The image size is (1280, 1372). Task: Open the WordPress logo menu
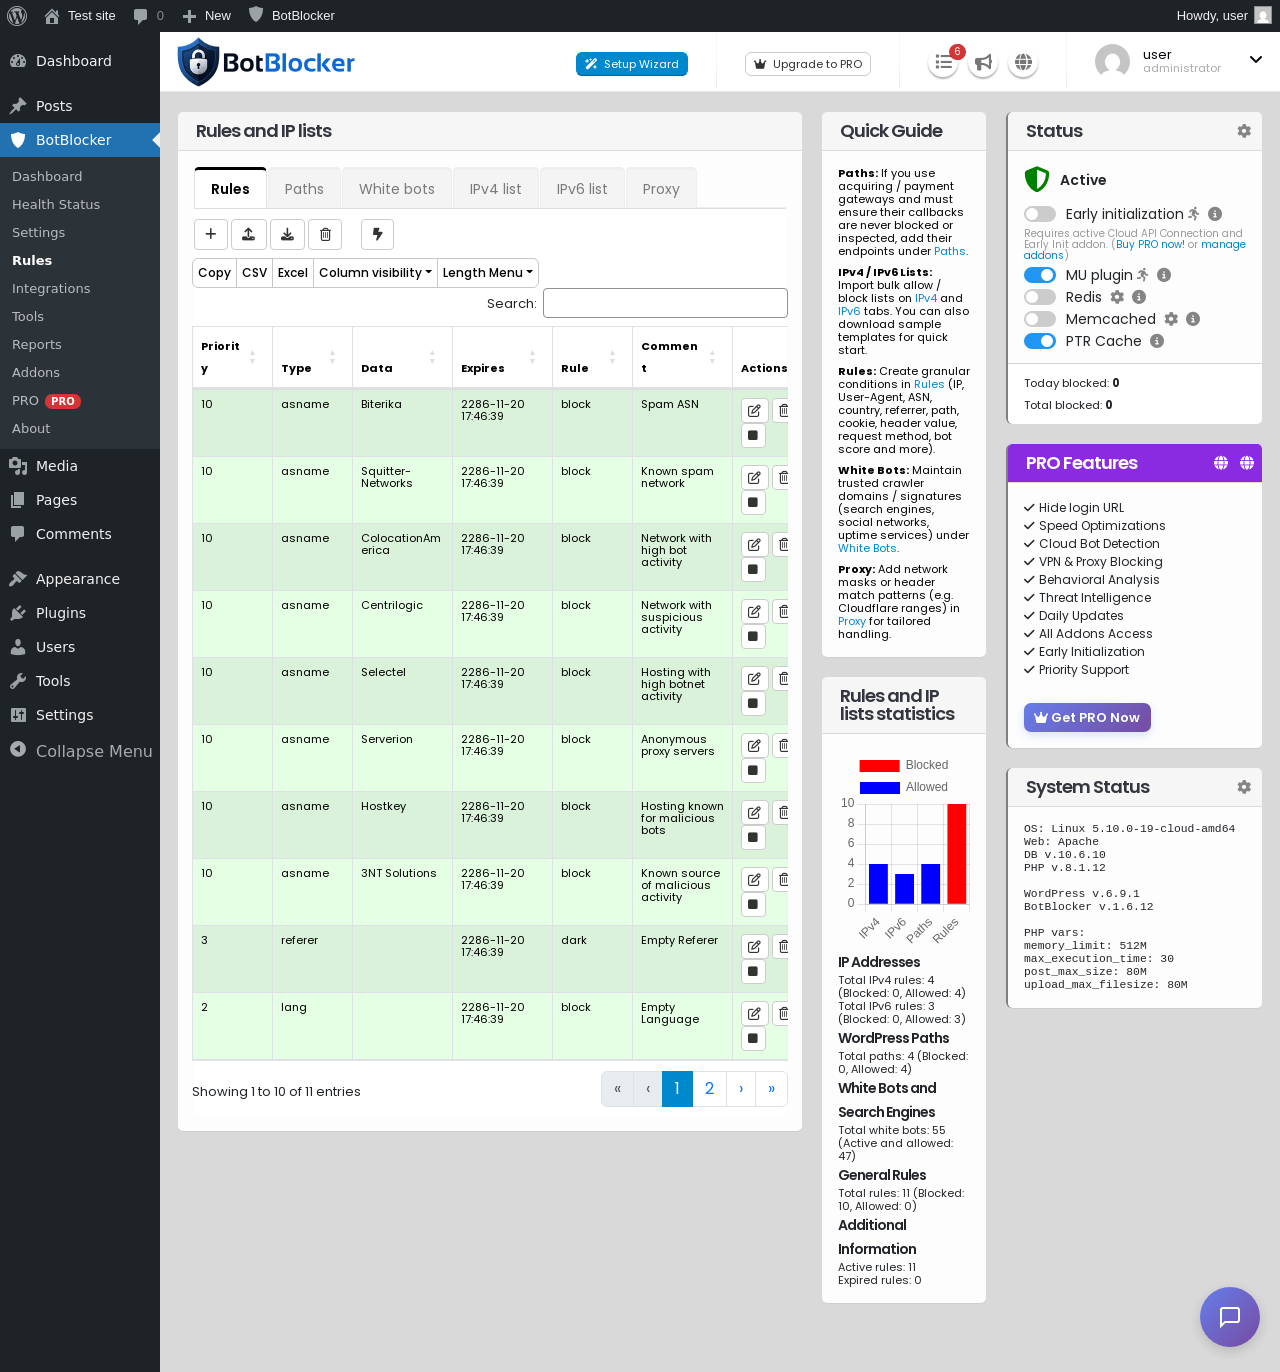17,16
